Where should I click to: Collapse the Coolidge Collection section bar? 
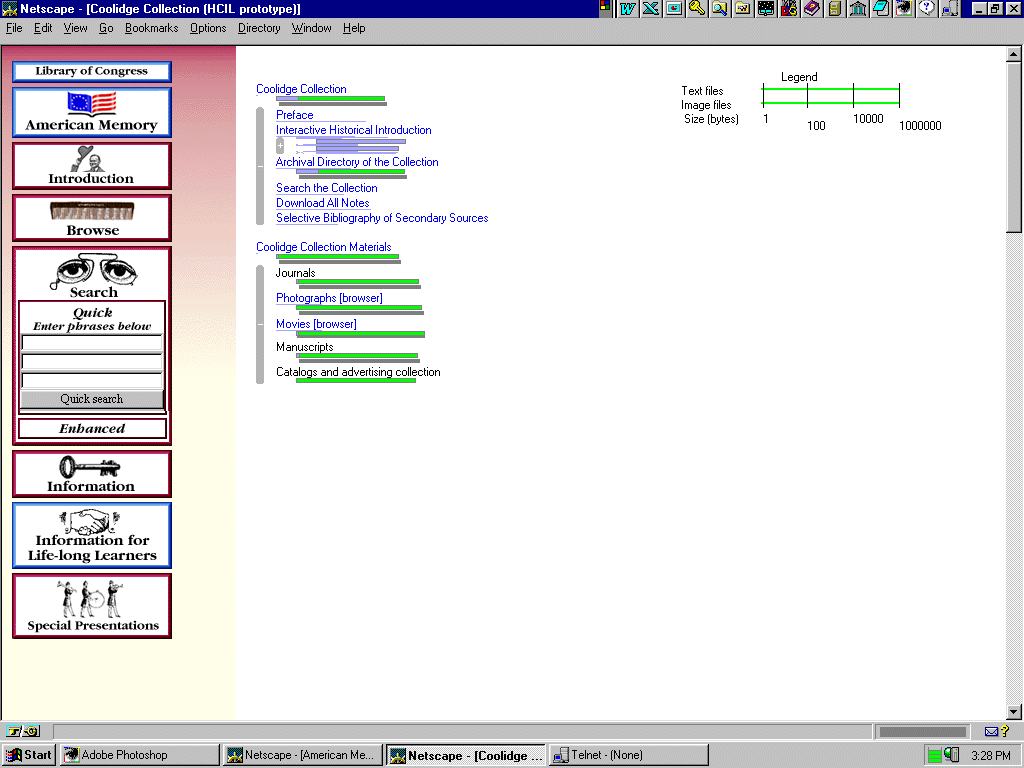tap(260, 166)
